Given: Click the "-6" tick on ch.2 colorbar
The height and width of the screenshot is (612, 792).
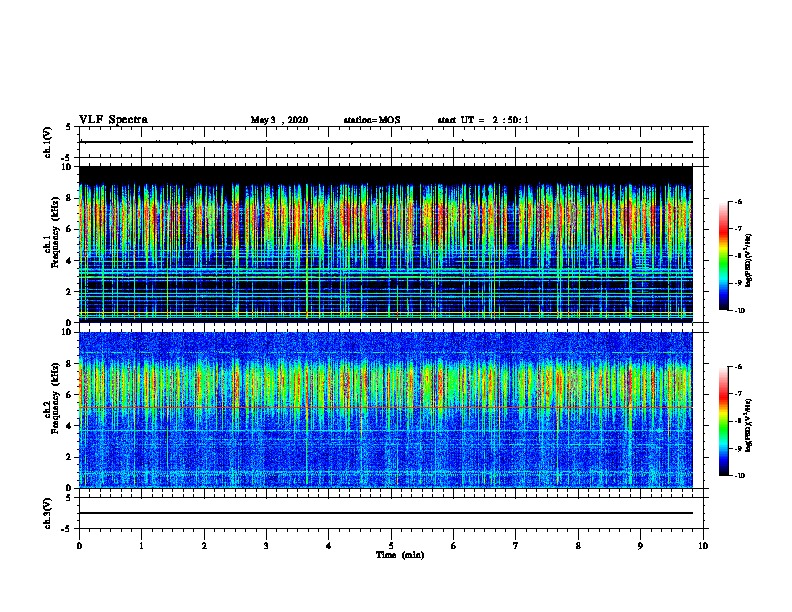Looking at the screenshot, I should [x=738, y=367].
